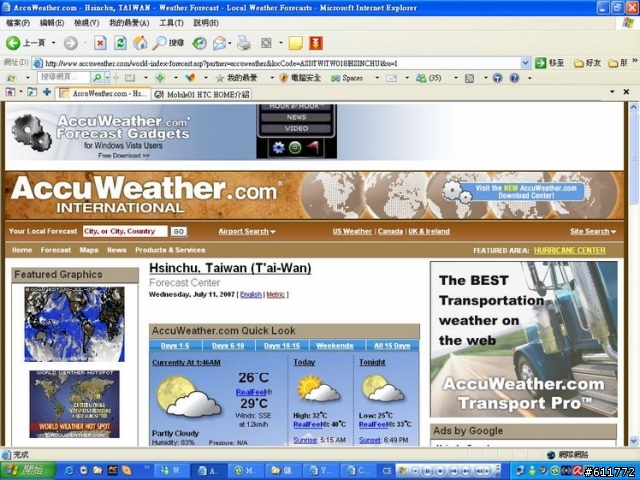Stop page loading with the red X icon
Screen dimensions: 640x480
tap(100, 43)
